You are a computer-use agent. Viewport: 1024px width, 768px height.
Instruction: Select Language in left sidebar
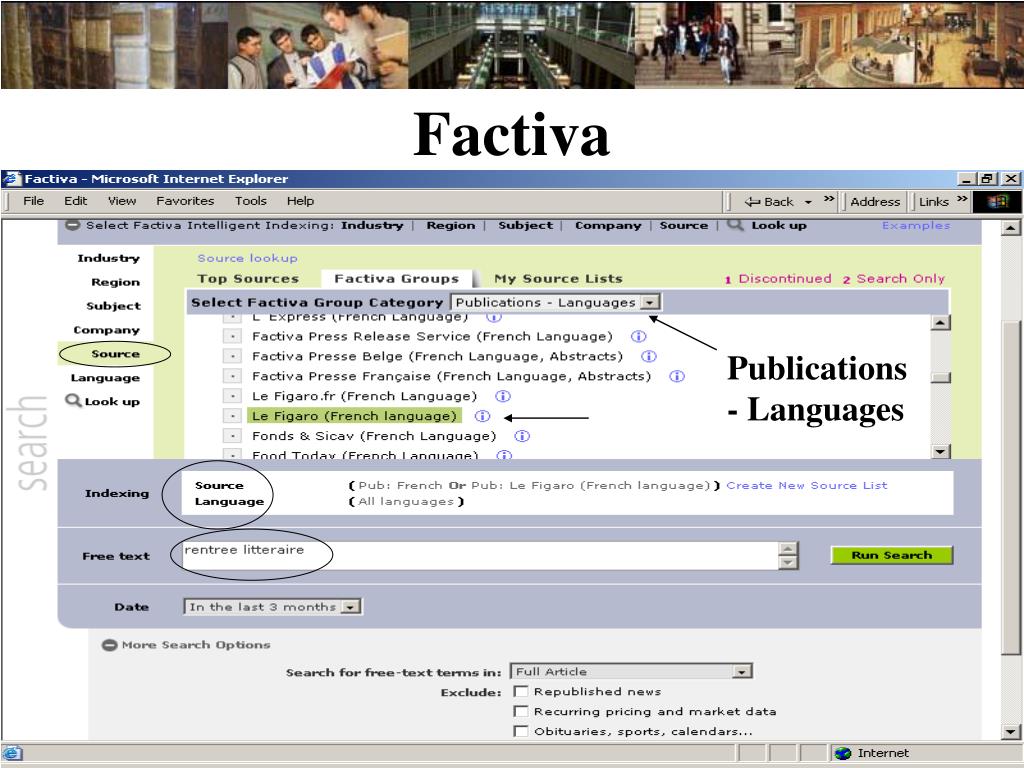[105, 377]
